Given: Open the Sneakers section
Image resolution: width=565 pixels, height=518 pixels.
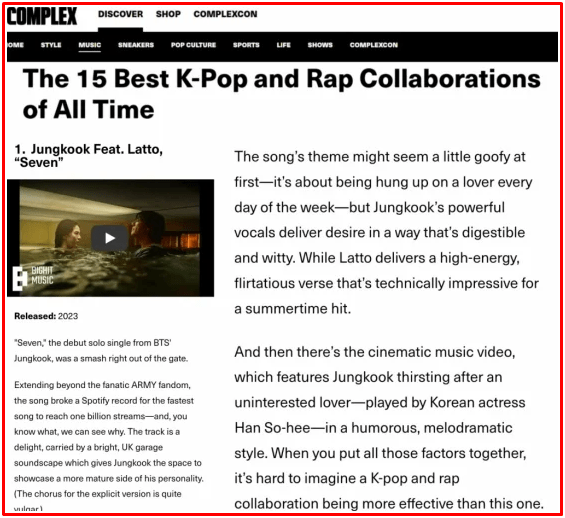Looking at the screenshot, I should click(136, 45).
